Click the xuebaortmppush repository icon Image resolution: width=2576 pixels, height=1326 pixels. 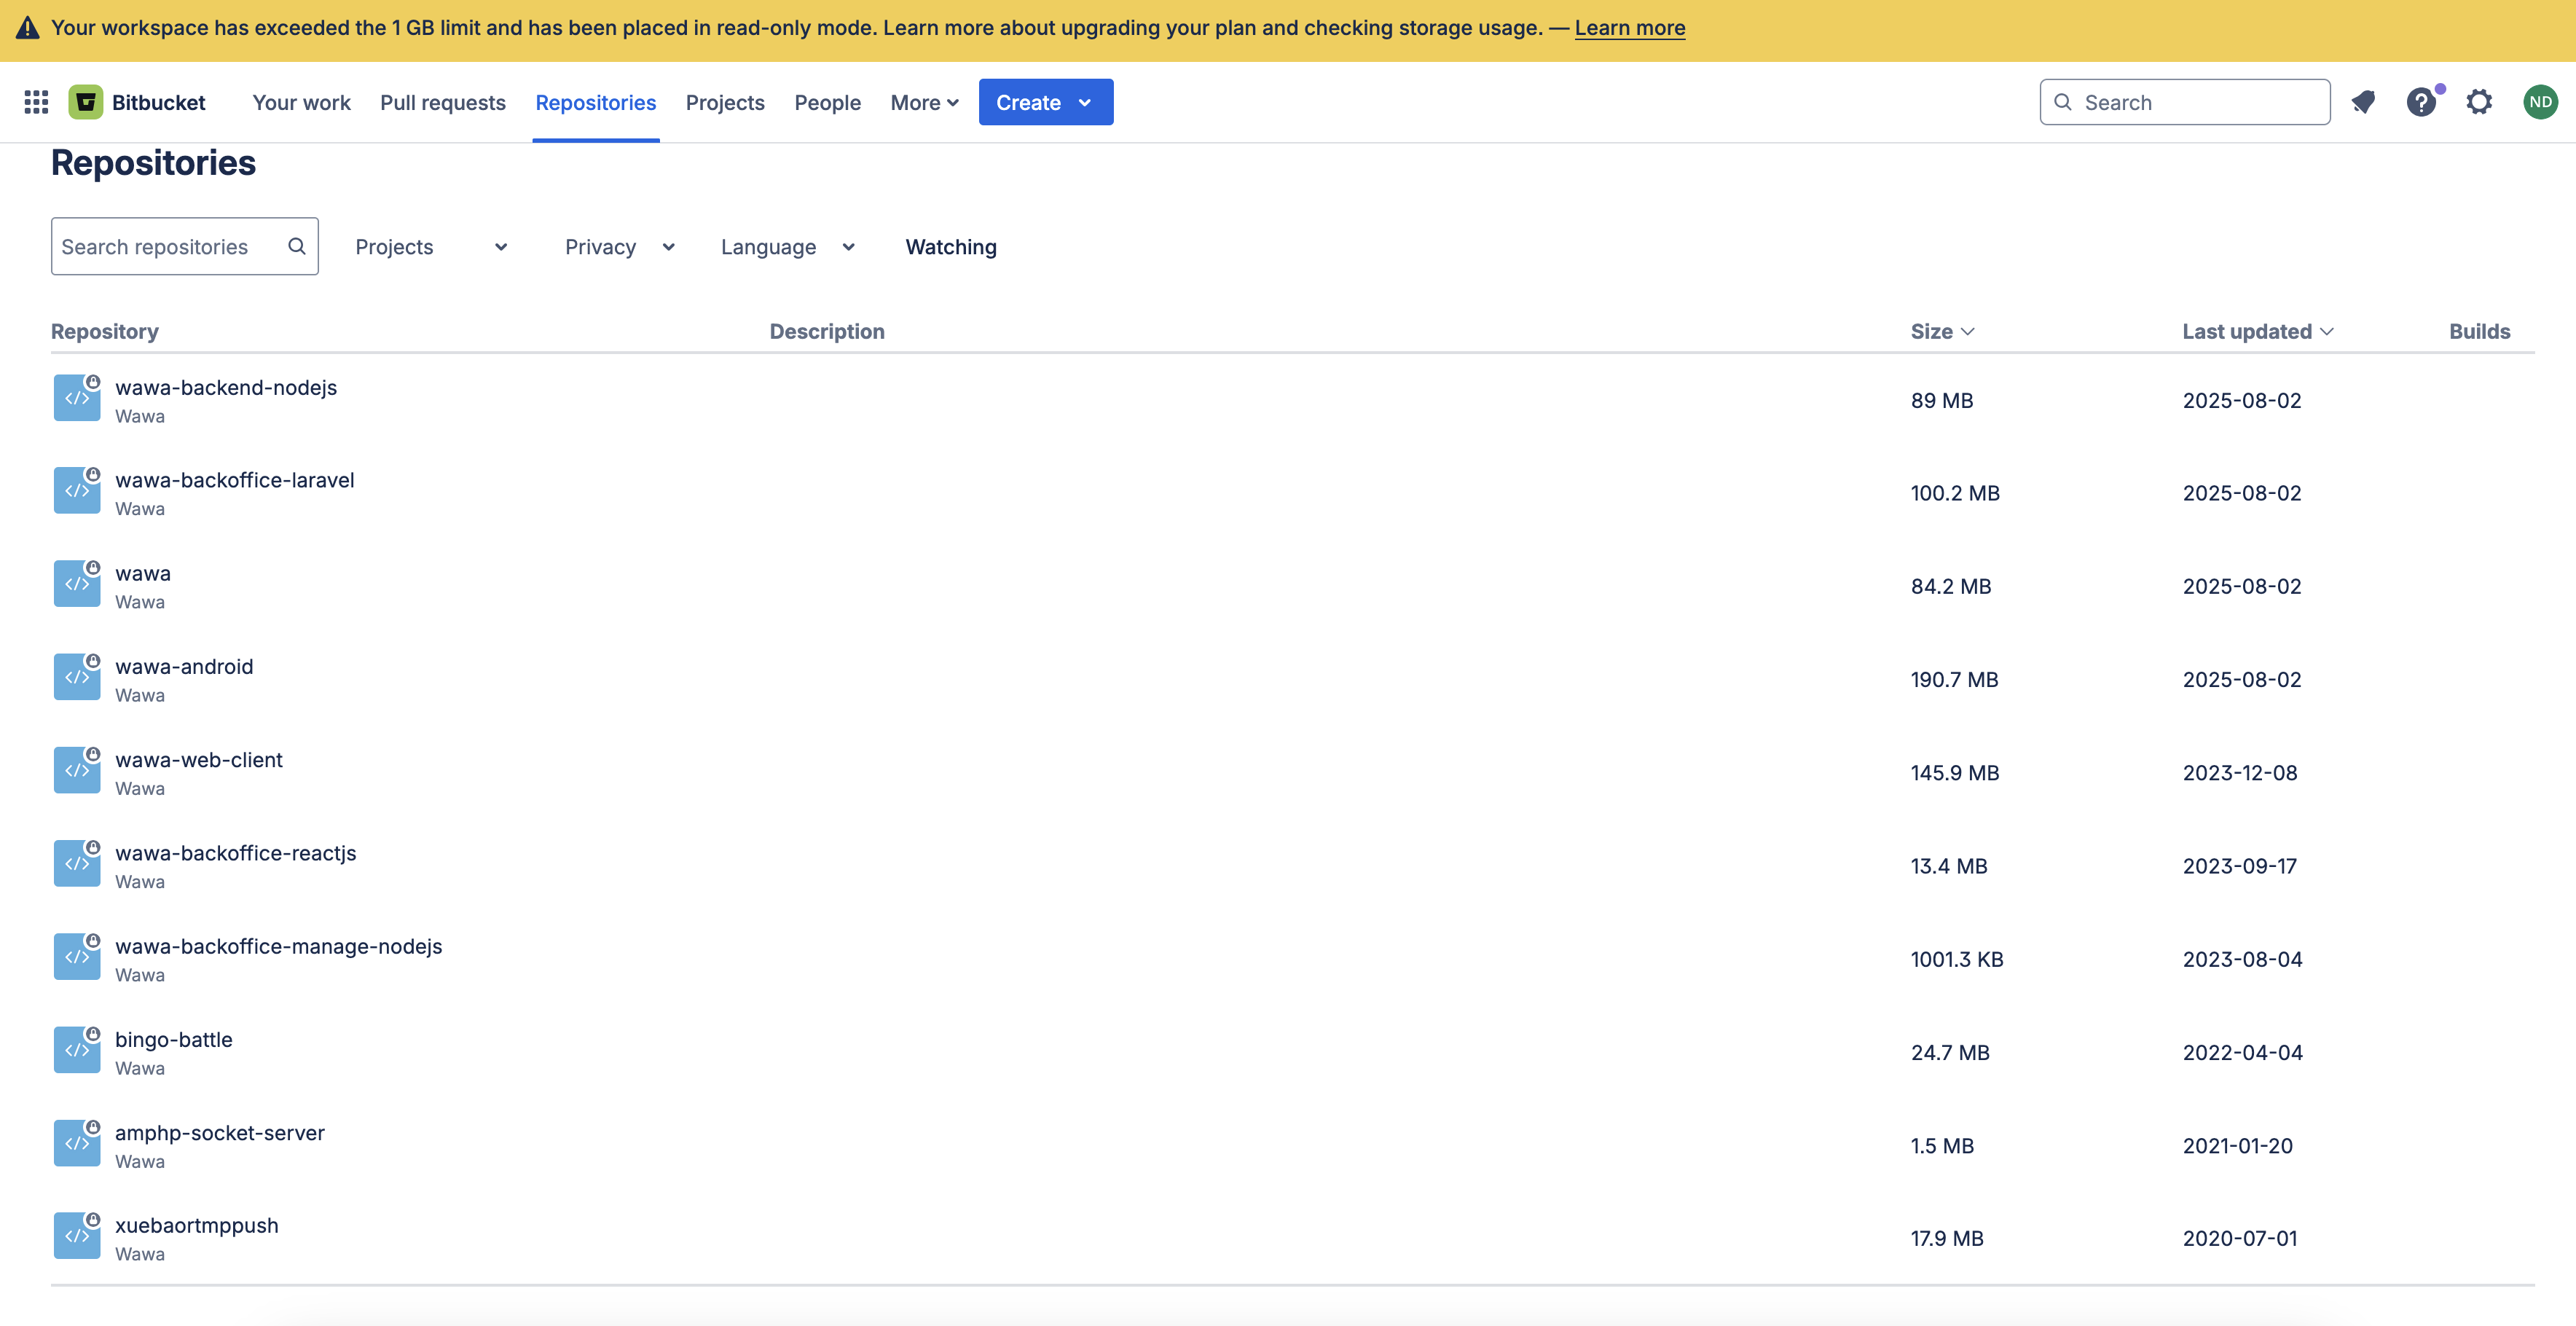[77, 1236]
